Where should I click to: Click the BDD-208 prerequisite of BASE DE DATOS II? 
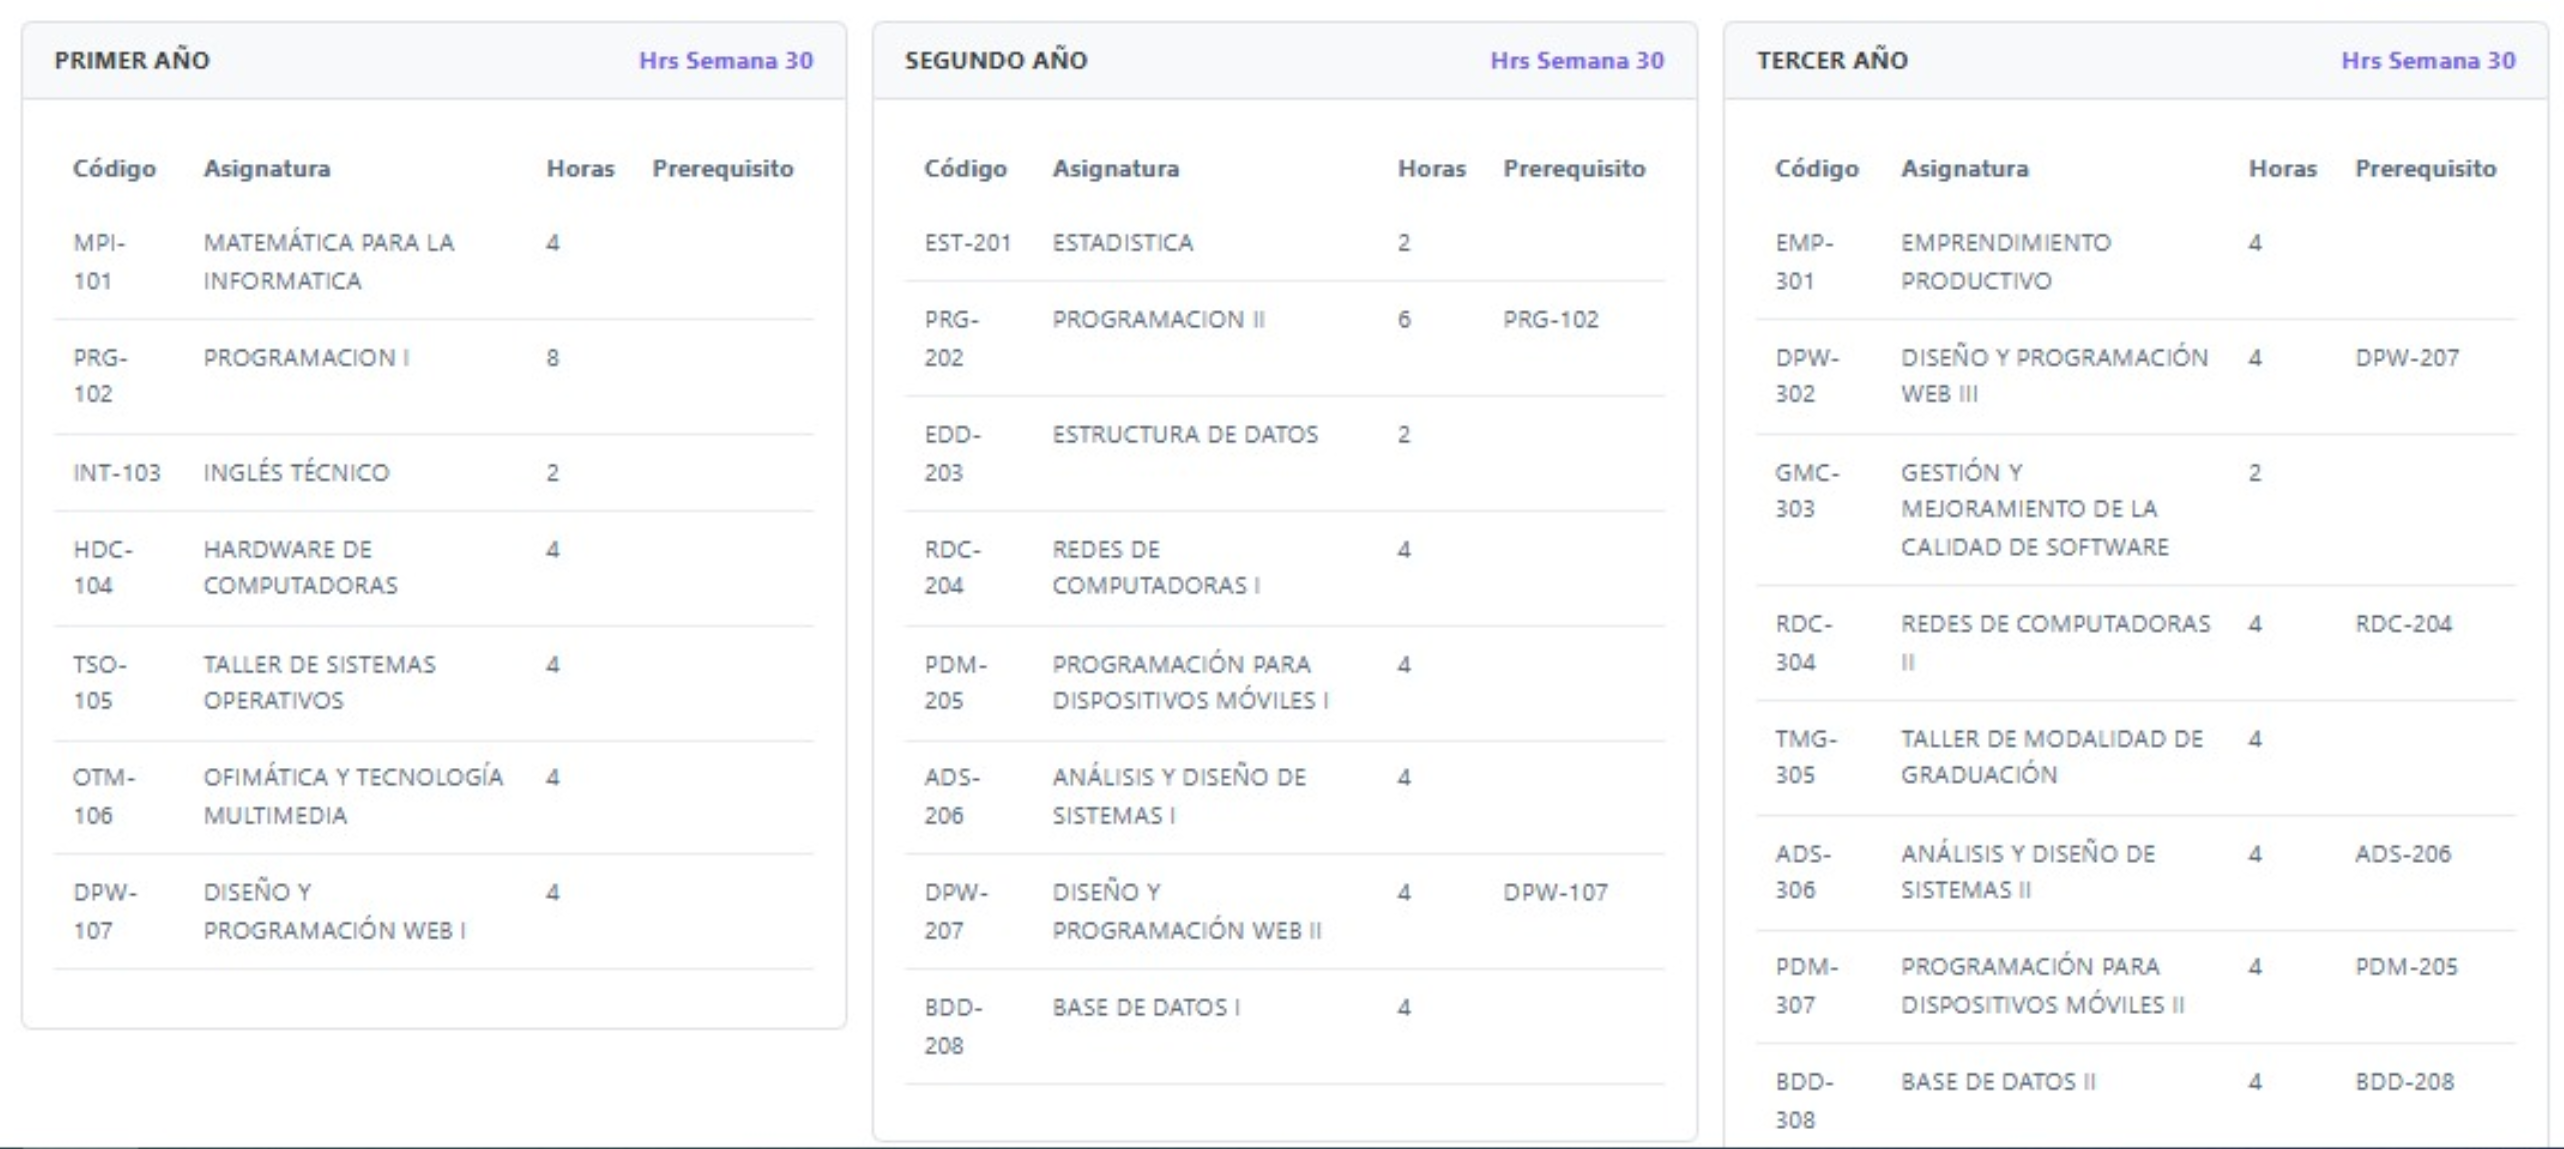click(2404, 1082)
